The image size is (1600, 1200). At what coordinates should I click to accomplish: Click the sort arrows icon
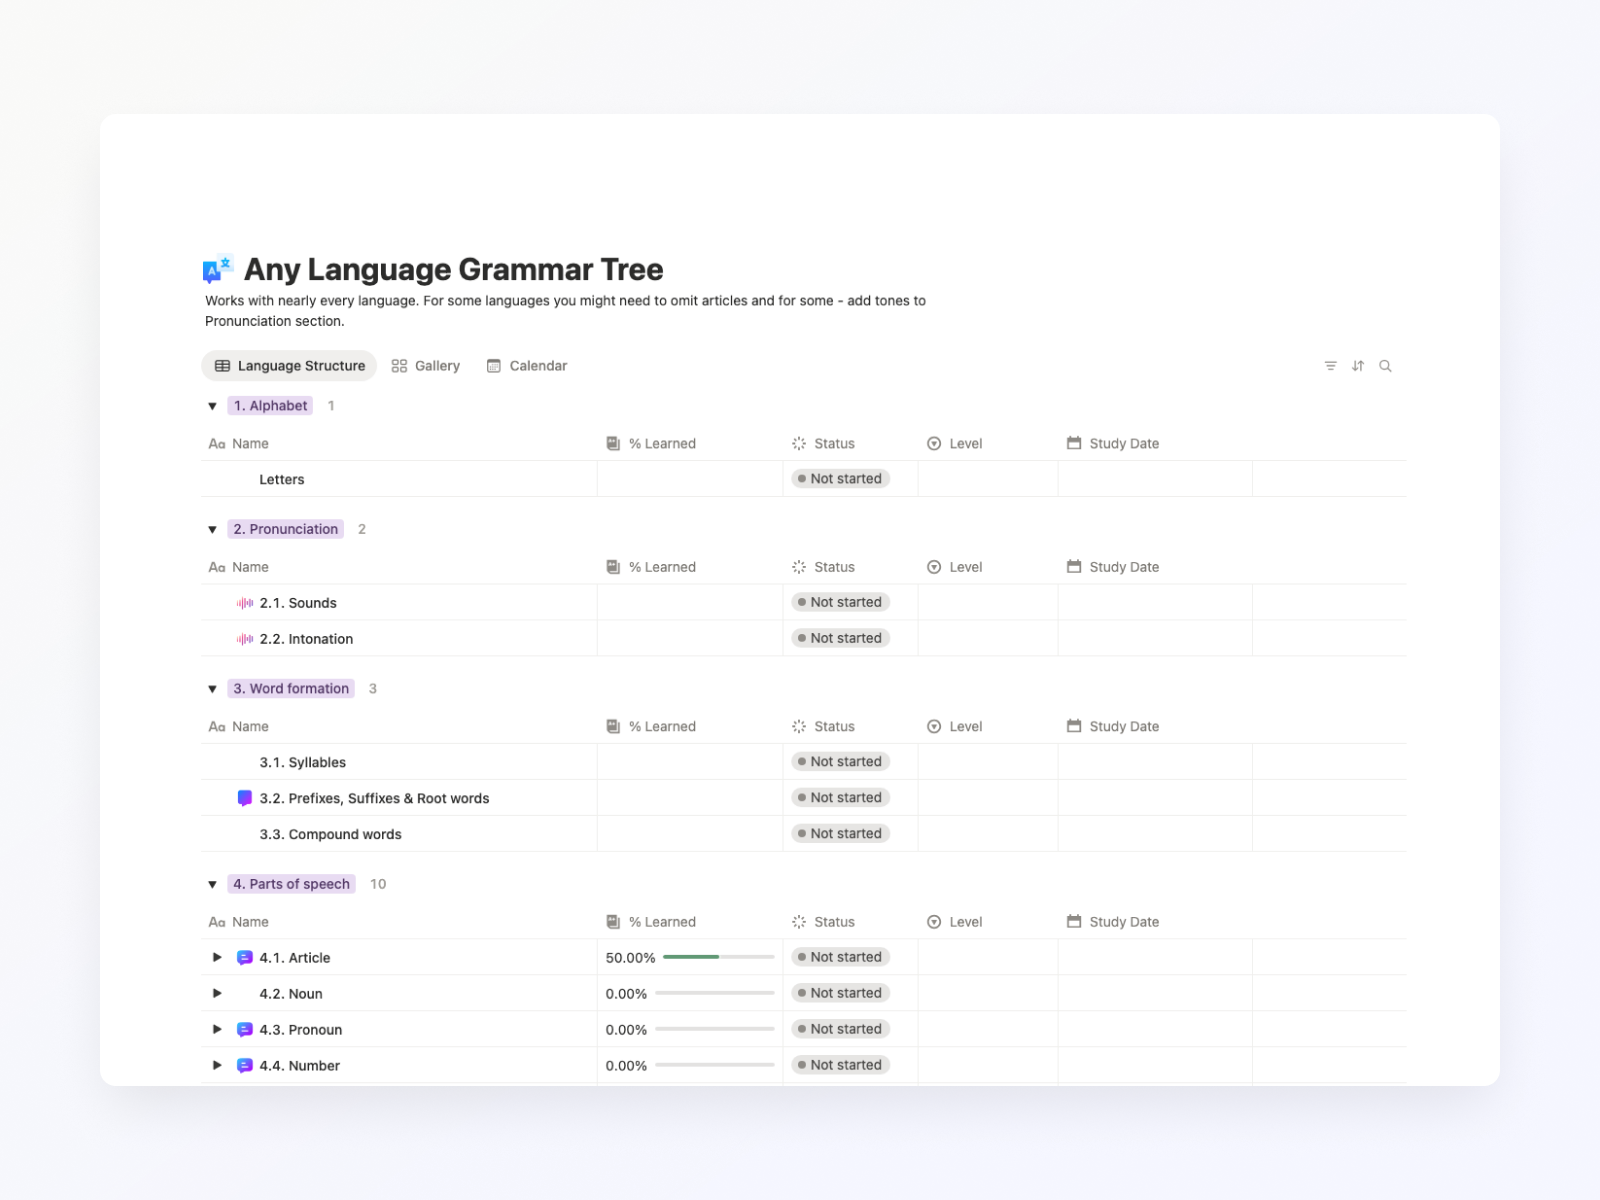pyautogui.click(x=1358, y=366)
